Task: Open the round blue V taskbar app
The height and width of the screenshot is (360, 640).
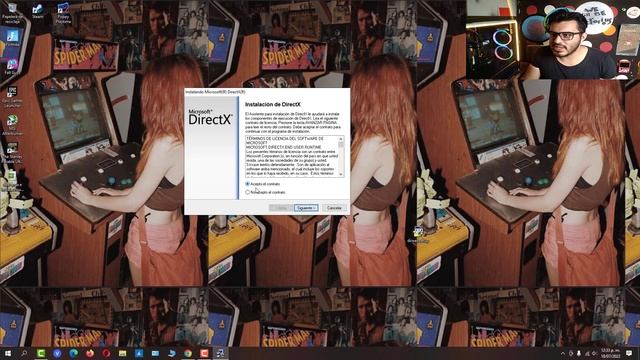Action: coord(57,353)
